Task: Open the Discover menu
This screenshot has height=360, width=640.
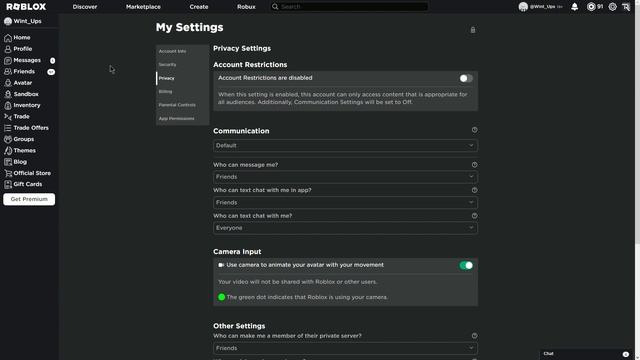Action: coord(85,7)
